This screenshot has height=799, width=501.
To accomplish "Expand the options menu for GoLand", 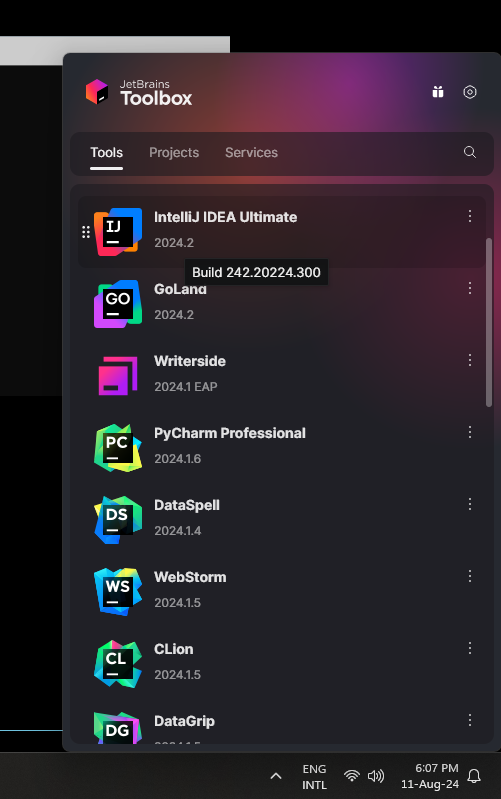I will point(469,288).
